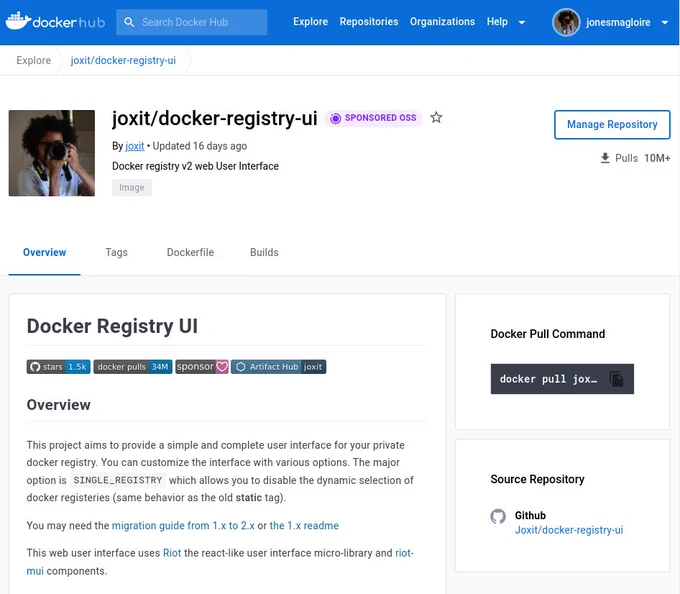Switch to the Tags tab
680x594 pixels.
tap(117, 252)
